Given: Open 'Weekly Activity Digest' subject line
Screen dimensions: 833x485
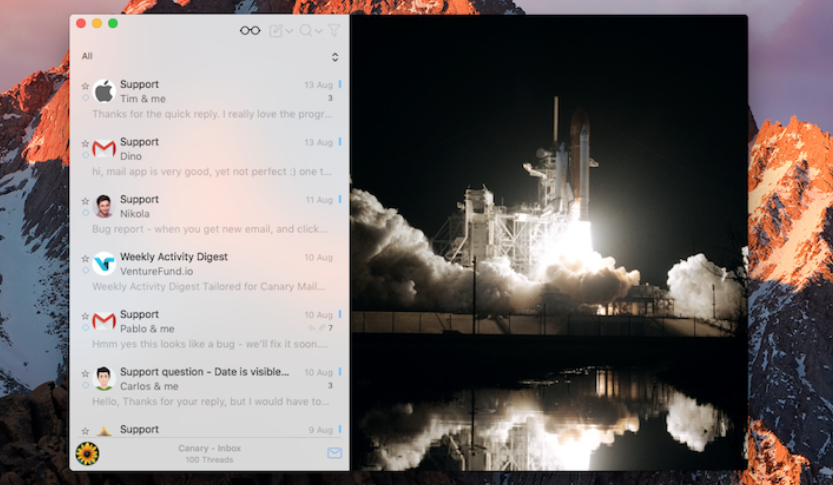Looking at the screenshot, I should [174, 257].
